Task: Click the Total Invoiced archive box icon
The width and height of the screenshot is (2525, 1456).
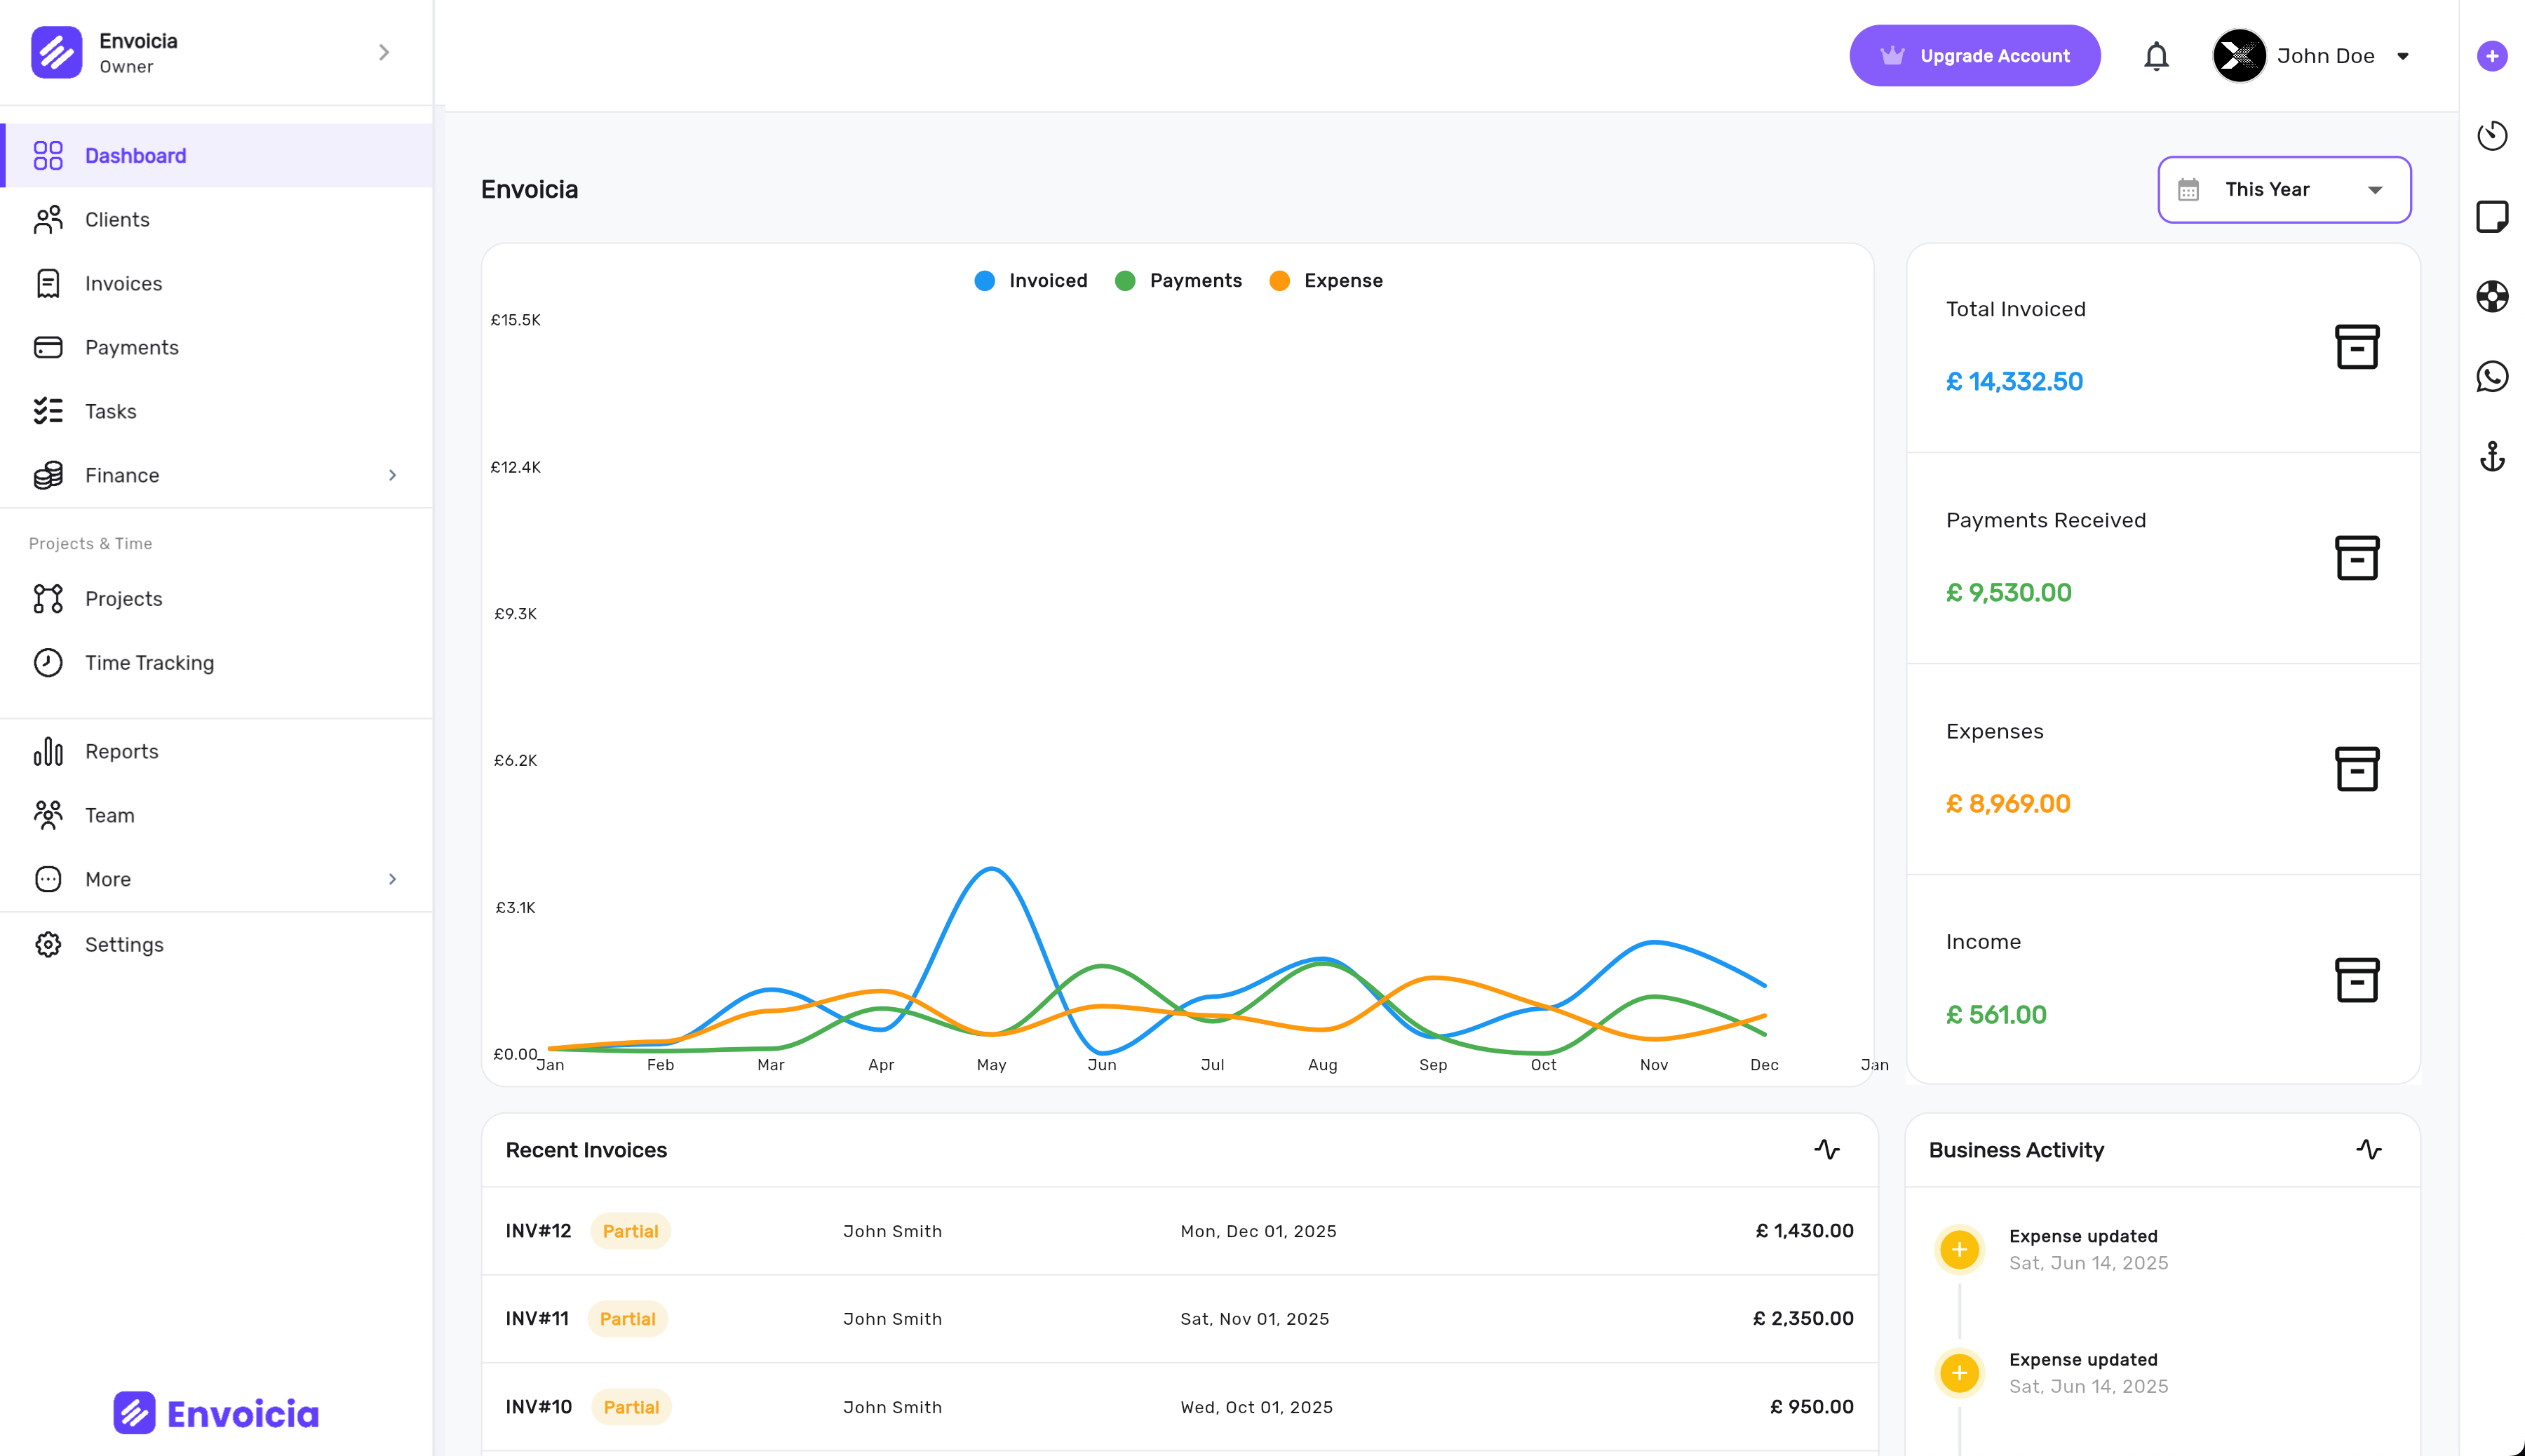Action: pos(2356,347)
